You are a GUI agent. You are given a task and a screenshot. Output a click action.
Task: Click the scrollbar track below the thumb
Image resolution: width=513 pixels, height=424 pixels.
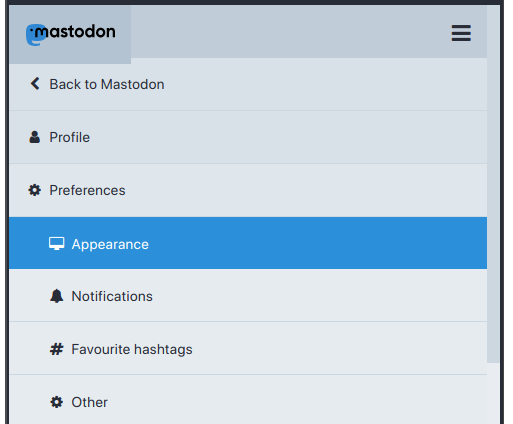point(493,393)
